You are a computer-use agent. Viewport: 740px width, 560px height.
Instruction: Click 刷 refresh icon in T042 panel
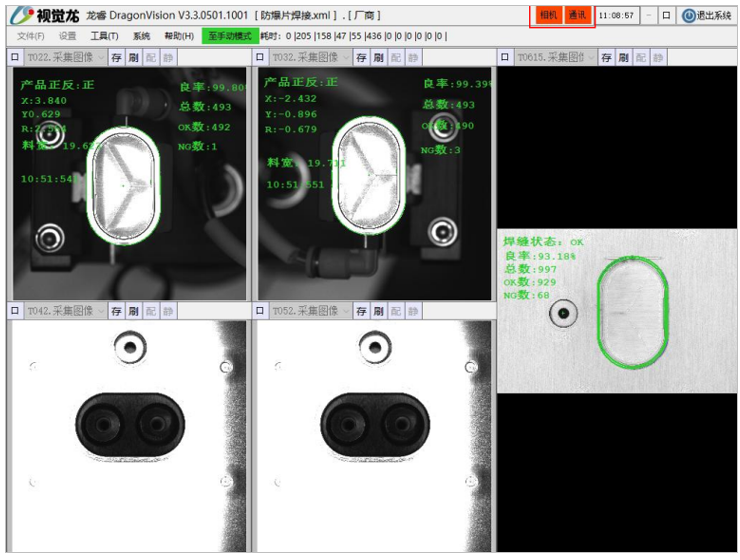coord(134,311)
